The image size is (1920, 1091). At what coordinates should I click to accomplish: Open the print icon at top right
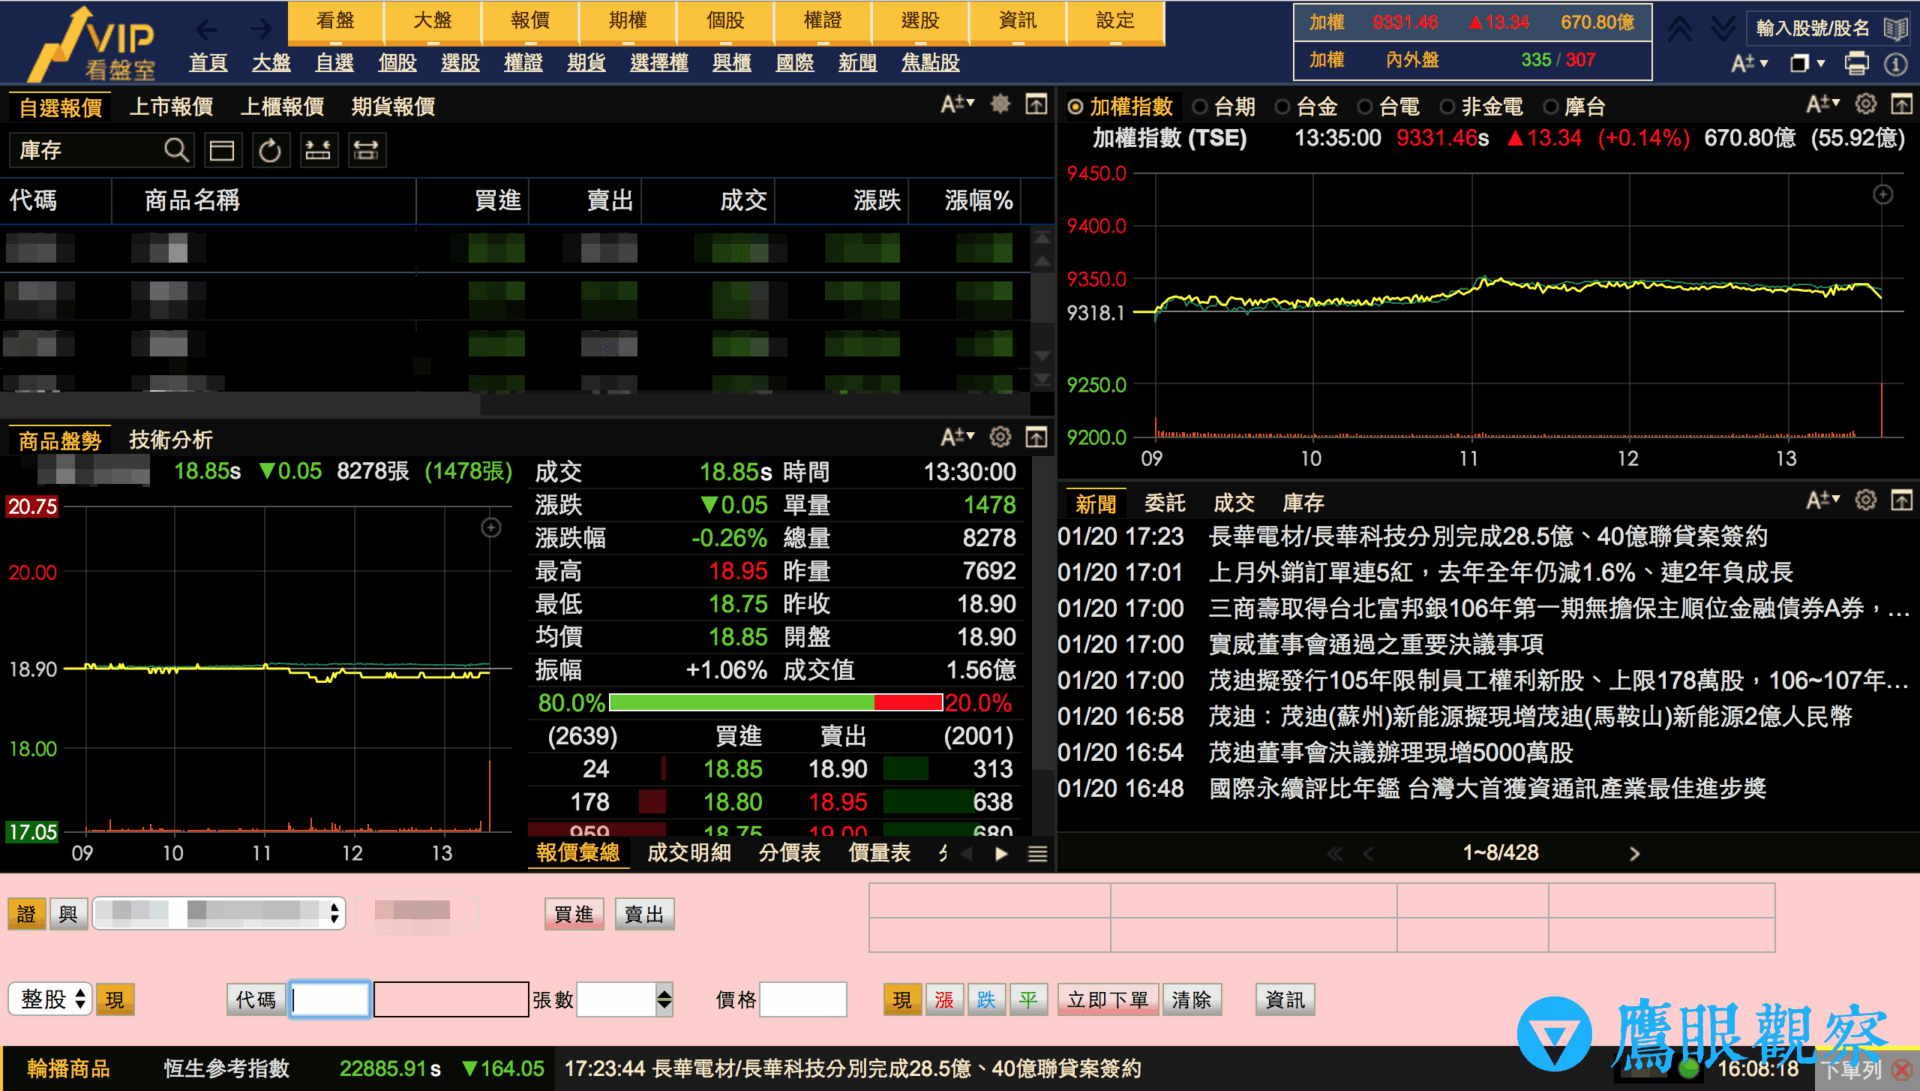click(x=1856, y=63)
